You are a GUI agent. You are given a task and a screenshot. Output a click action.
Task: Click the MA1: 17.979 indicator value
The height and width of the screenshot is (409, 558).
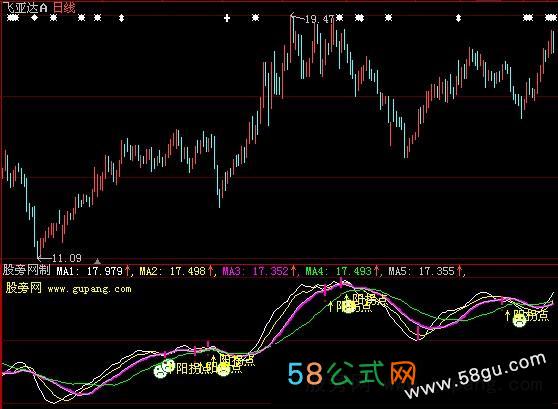89,271
